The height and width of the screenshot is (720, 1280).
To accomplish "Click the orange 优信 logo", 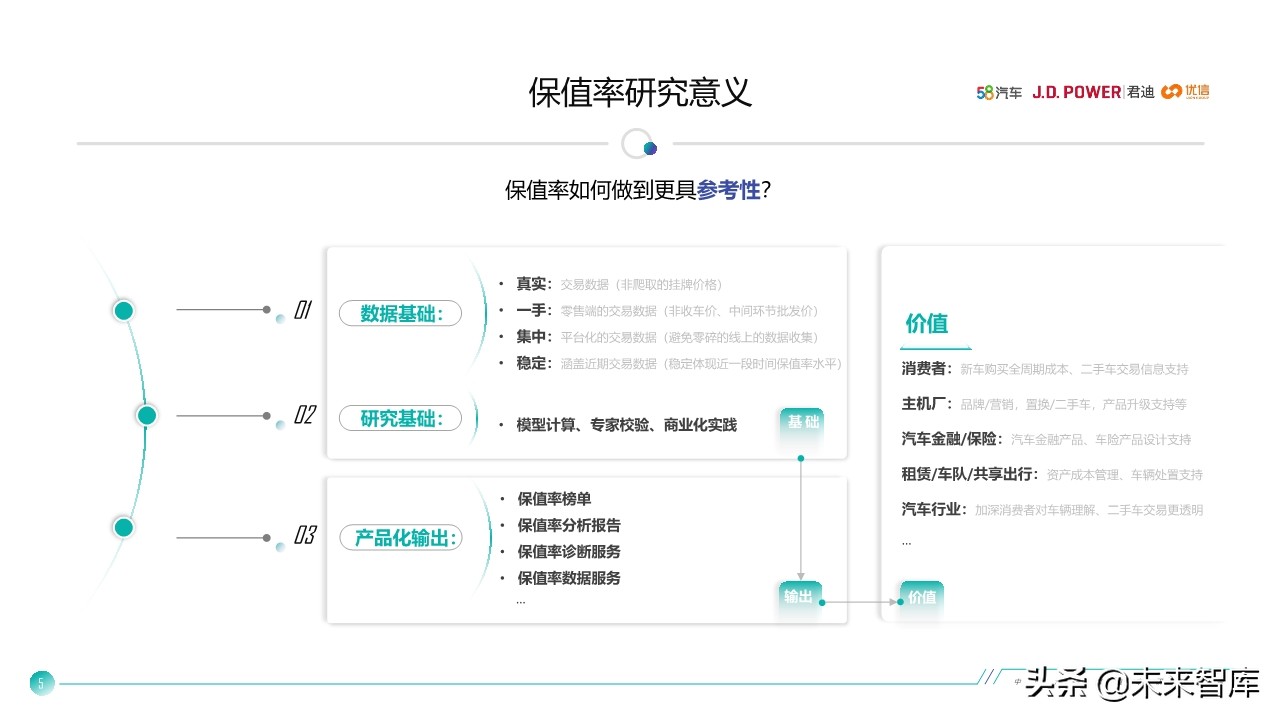I will click(1185, 92).
